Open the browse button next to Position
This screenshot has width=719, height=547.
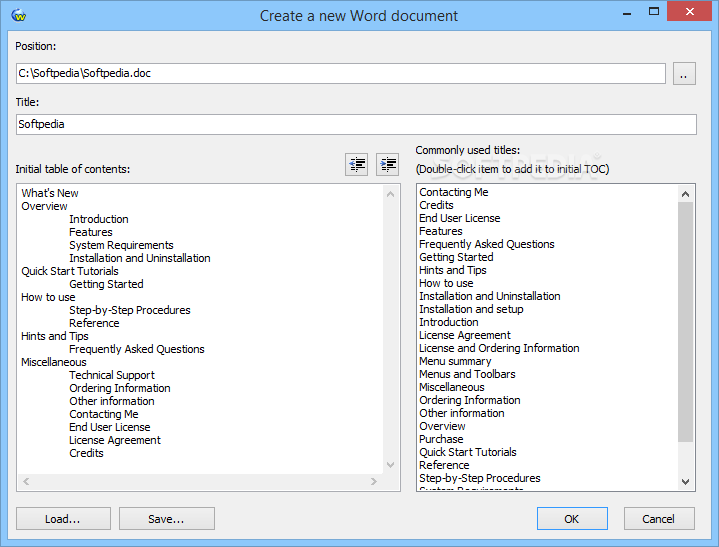click(684, 73)
